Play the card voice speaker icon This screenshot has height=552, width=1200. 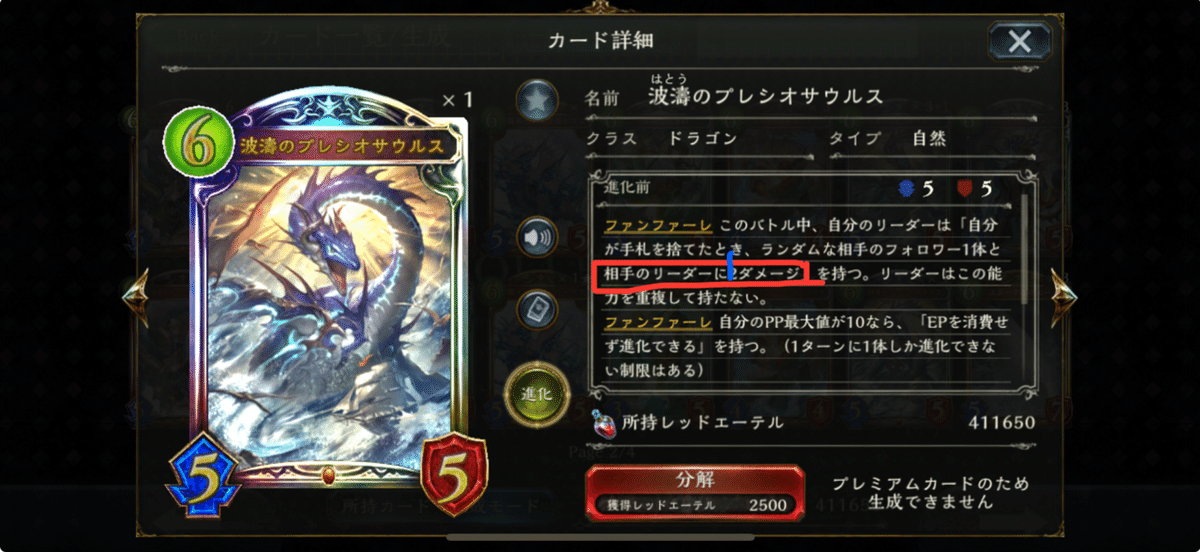[x=537, y=238]
